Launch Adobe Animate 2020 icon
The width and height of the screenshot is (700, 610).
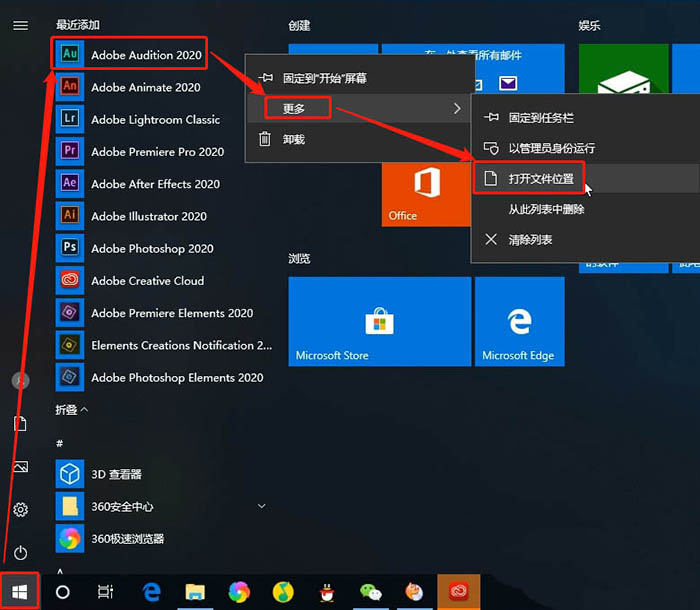[70, 86]
